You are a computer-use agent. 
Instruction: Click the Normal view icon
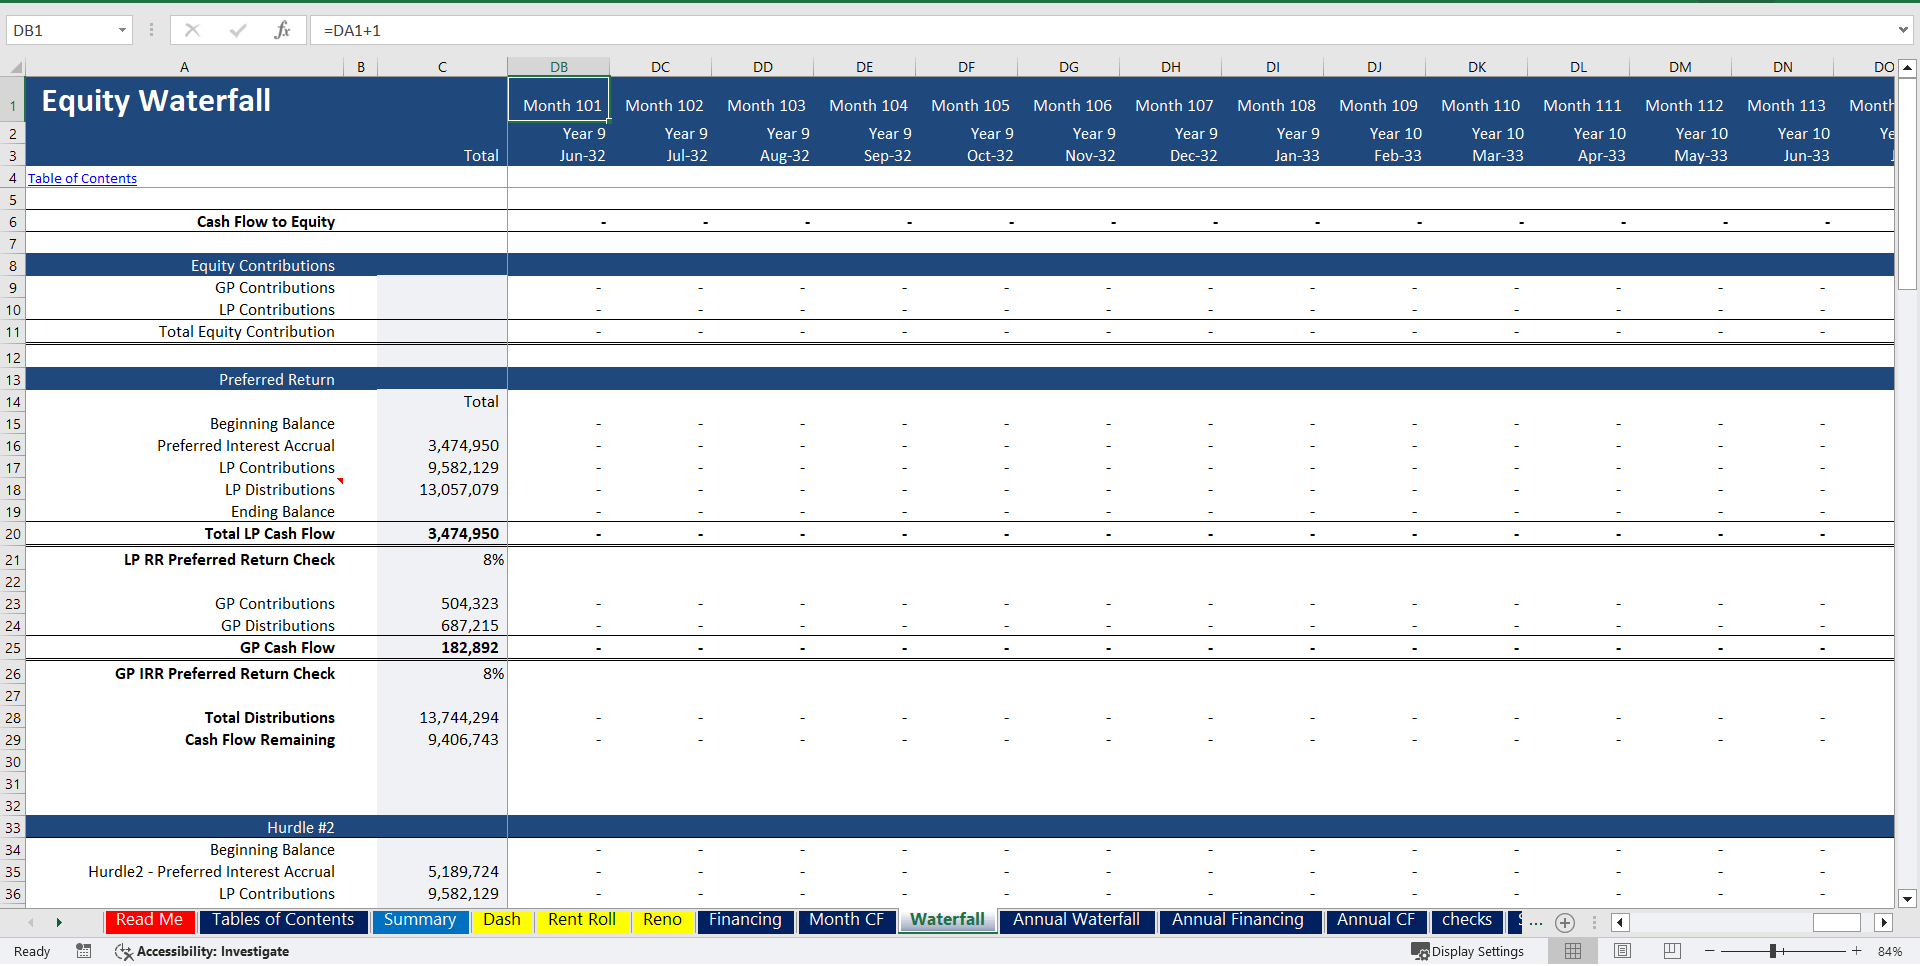(x=1572, y=951)
